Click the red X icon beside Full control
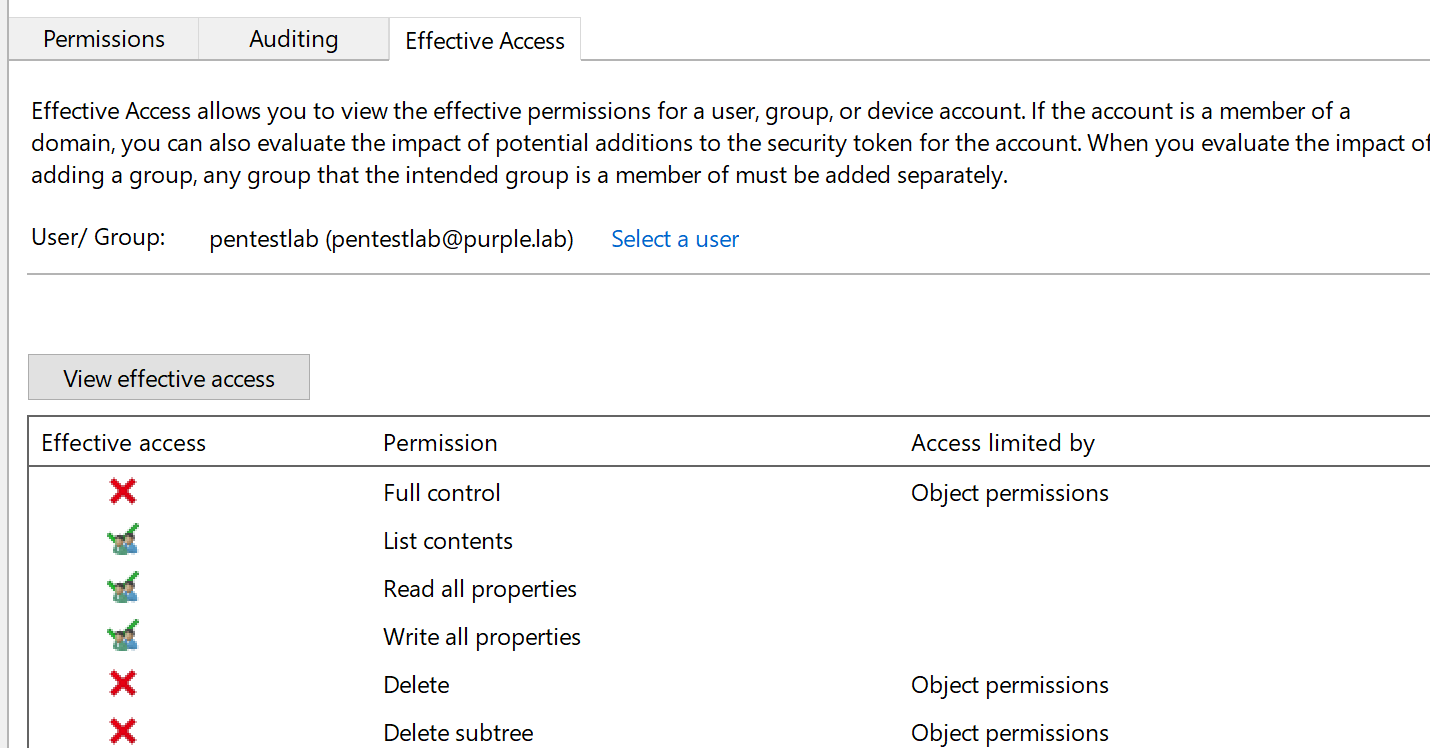The height and width of the screenshot is (748, 1430). [x=123, y=492]
